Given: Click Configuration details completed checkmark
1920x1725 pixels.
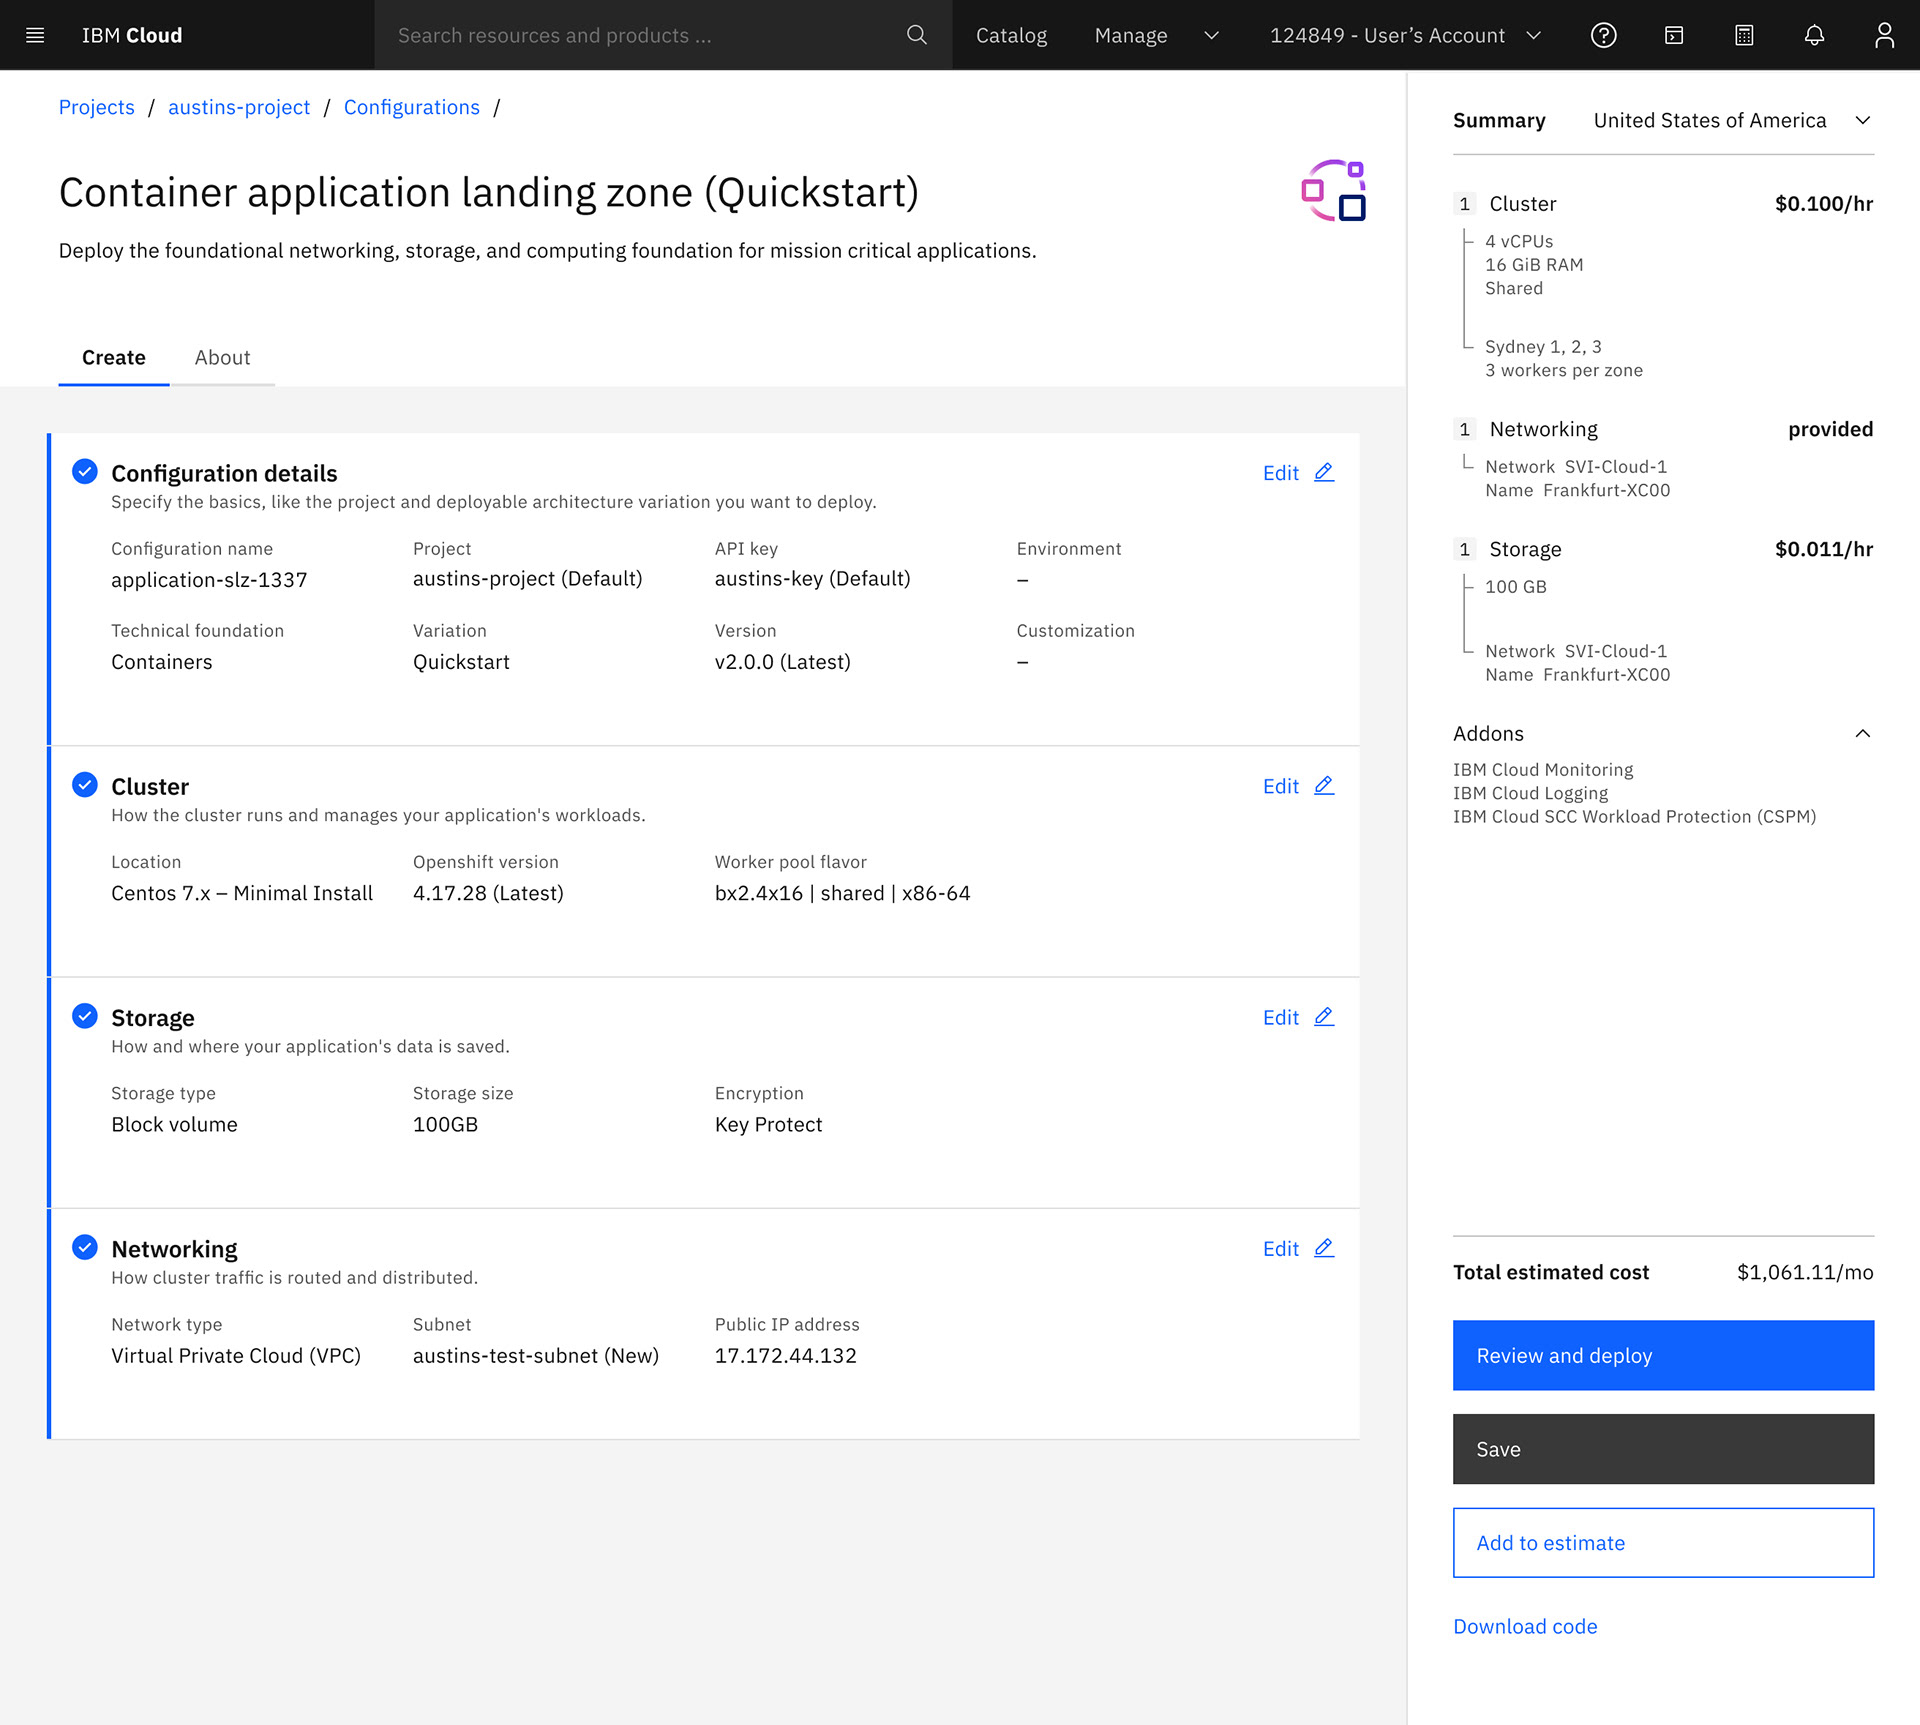Looking at the screenshot, I should (85, 471).
